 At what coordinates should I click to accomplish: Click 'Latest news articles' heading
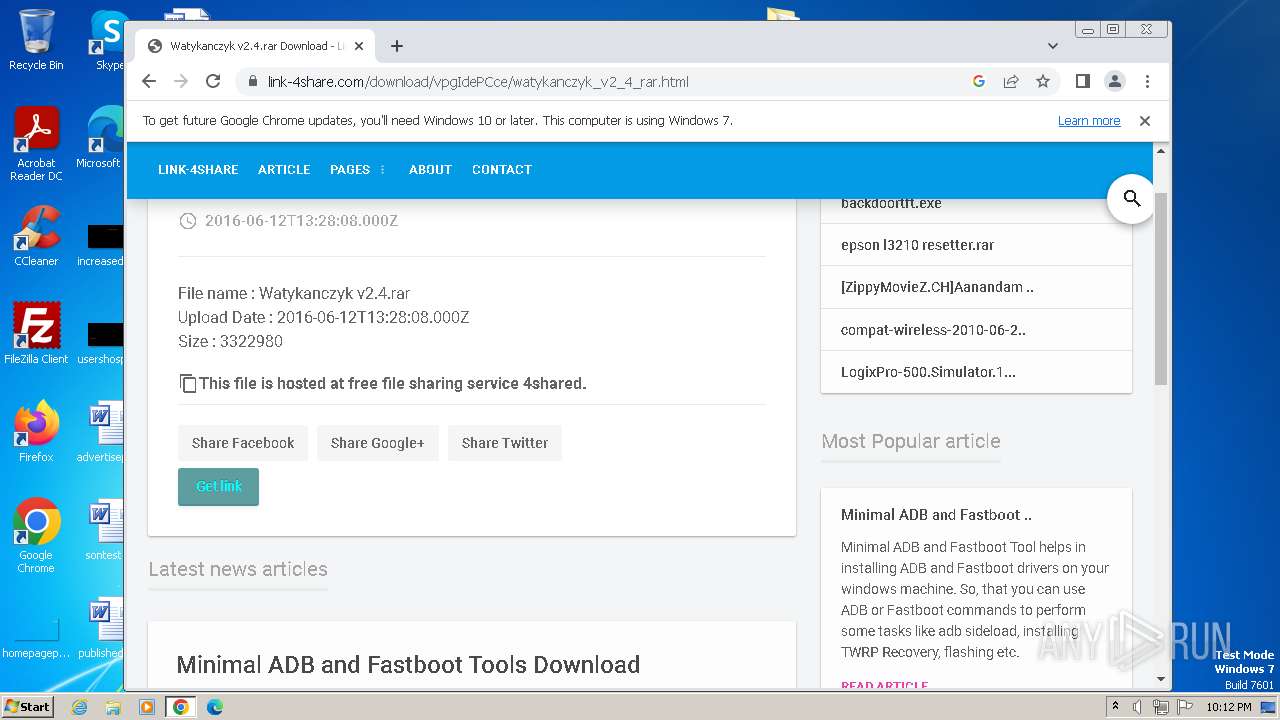pyautogui.click(x=238, y=569)
